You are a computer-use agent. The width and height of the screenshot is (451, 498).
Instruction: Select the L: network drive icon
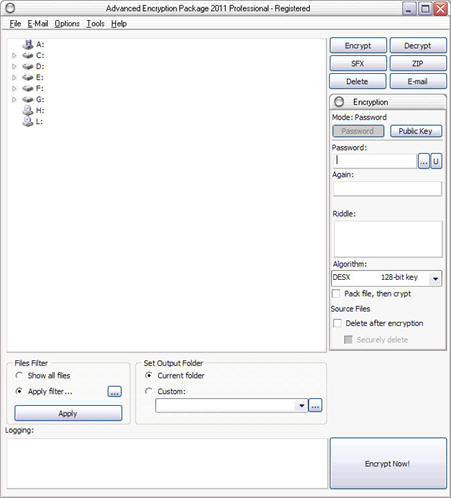tap(28, 121)
